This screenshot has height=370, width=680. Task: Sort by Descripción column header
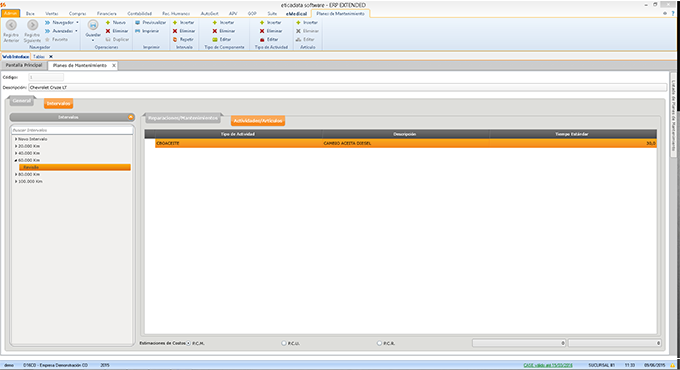pyautogui.click(x=405, y=134)
